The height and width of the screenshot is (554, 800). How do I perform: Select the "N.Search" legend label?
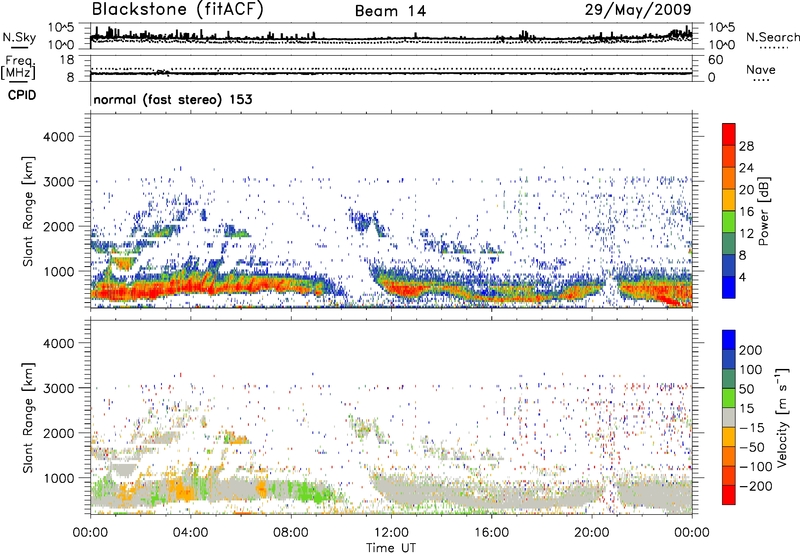pyautogui.click(x=772, y=37)
